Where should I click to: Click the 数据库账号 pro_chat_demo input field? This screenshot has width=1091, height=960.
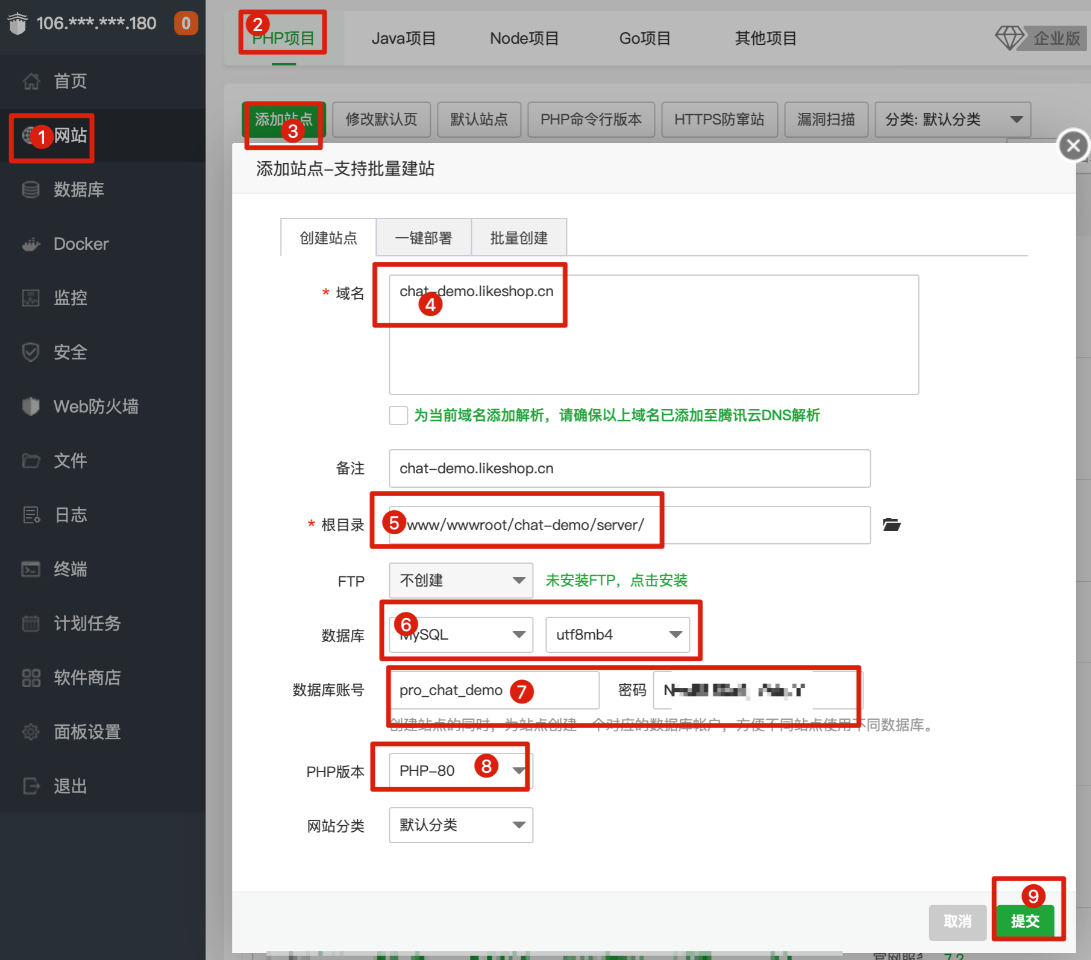coord(493,690)
